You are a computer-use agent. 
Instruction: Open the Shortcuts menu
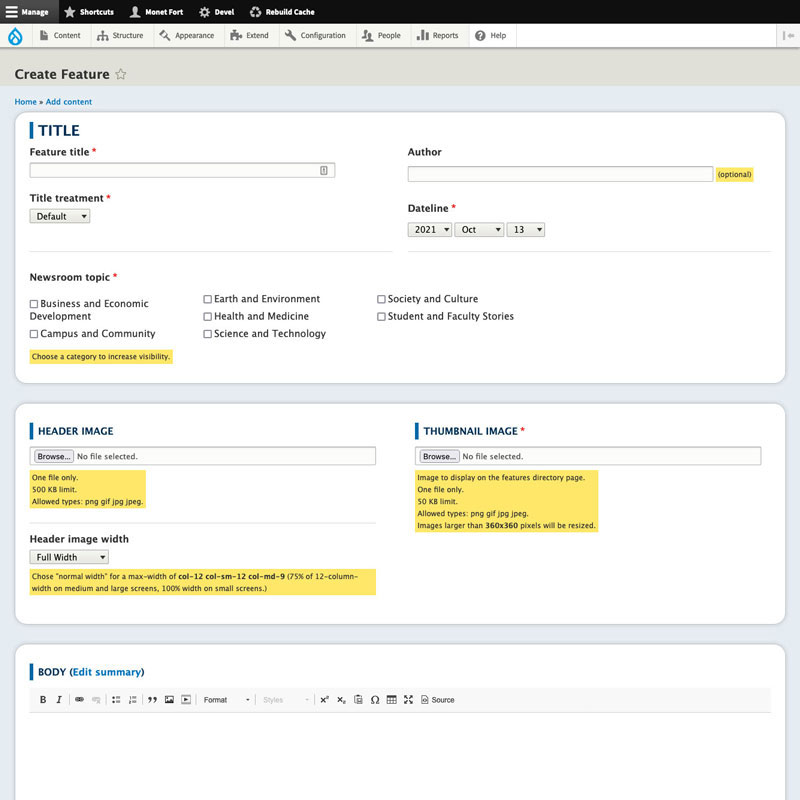point(89,12)
